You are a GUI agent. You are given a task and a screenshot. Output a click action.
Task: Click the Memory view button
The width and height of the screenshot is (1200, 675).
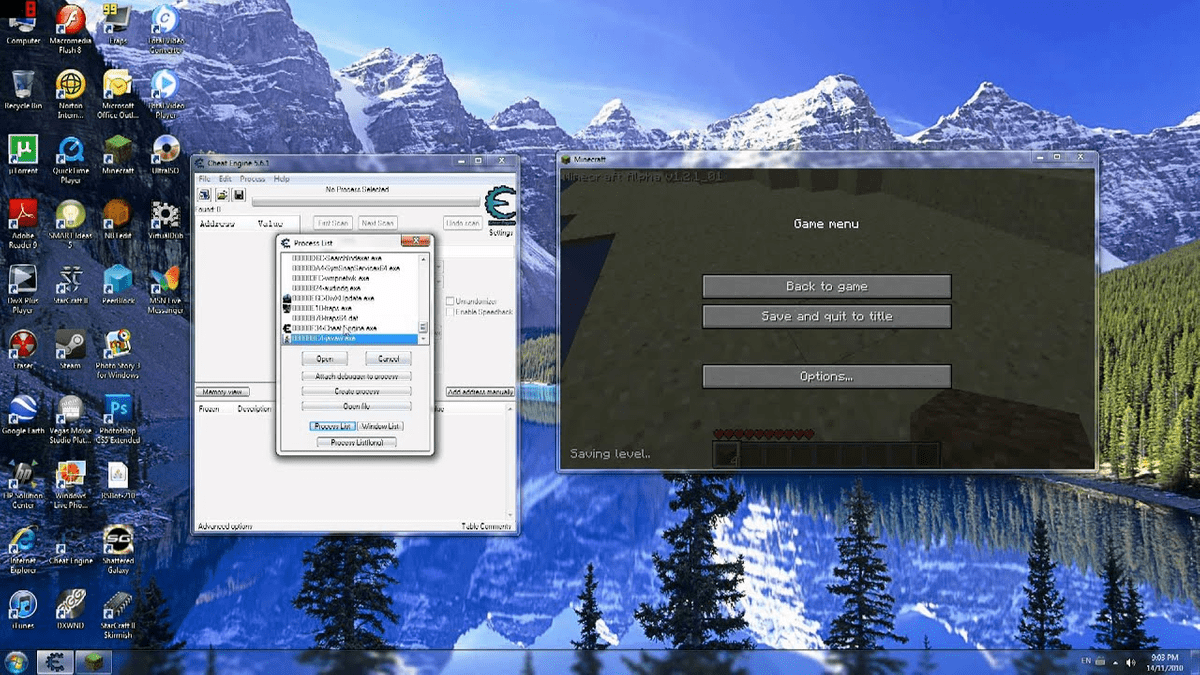click(x=221, y=392)
